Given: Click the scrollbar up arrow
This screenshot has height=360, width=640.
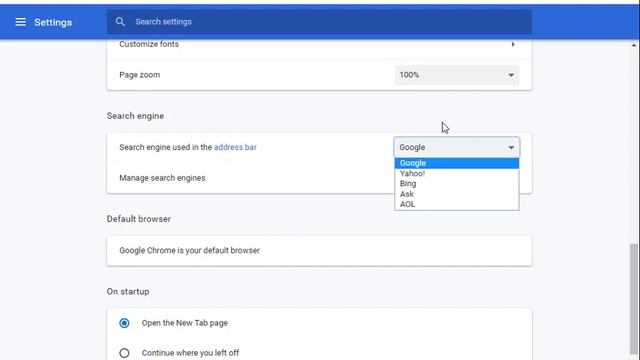Looking at the screenshot, I should (x=633, y=45).
